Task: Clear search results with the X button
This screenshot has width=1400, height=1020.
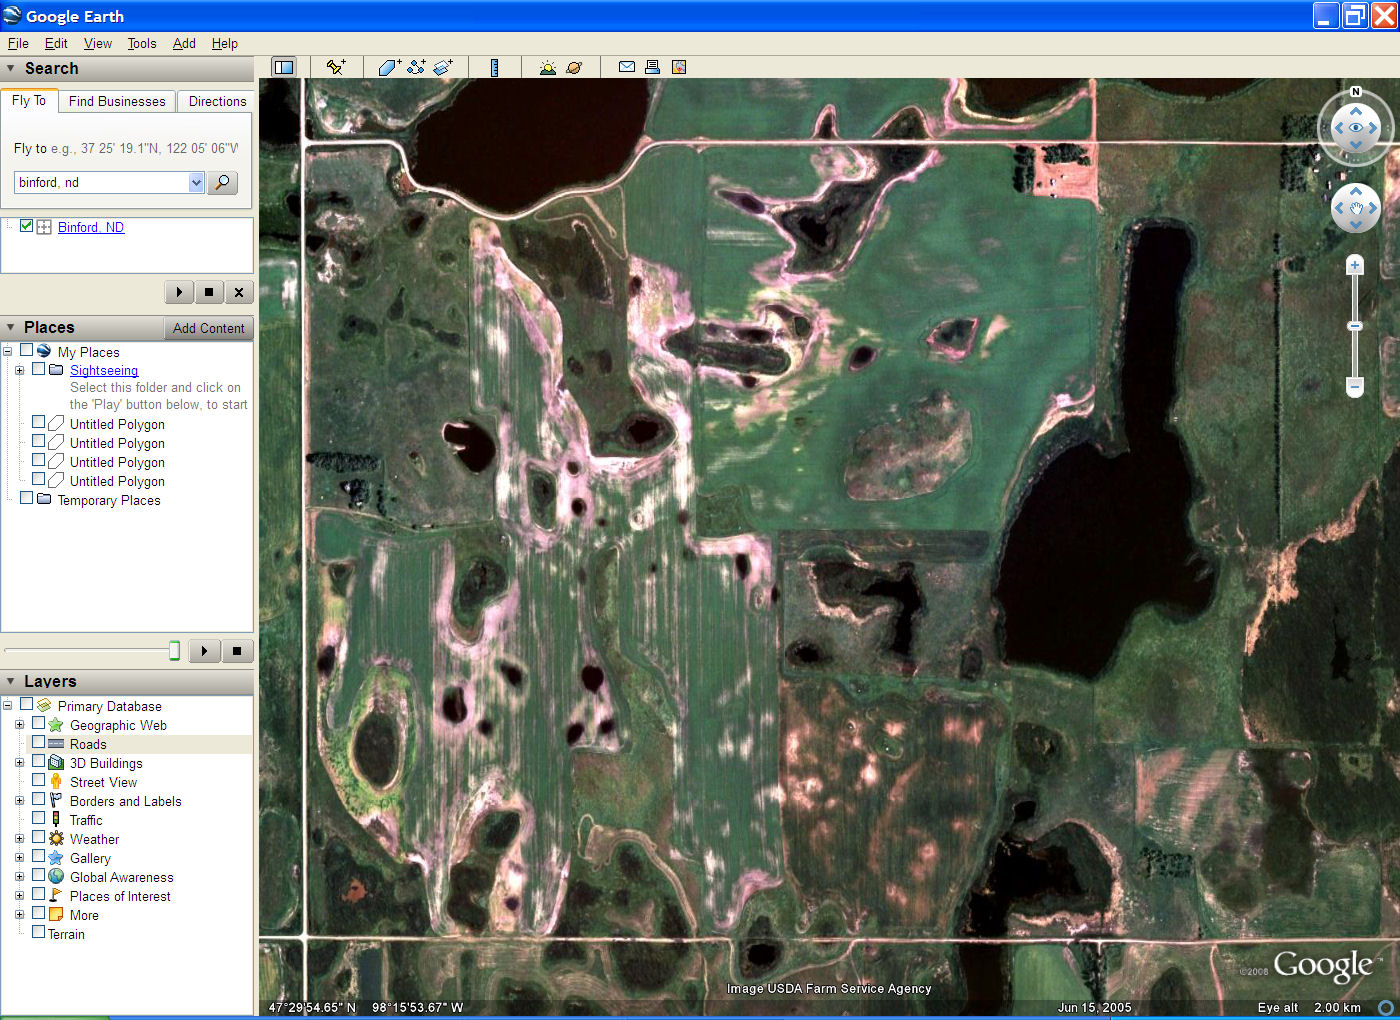Action: [239, 292]
